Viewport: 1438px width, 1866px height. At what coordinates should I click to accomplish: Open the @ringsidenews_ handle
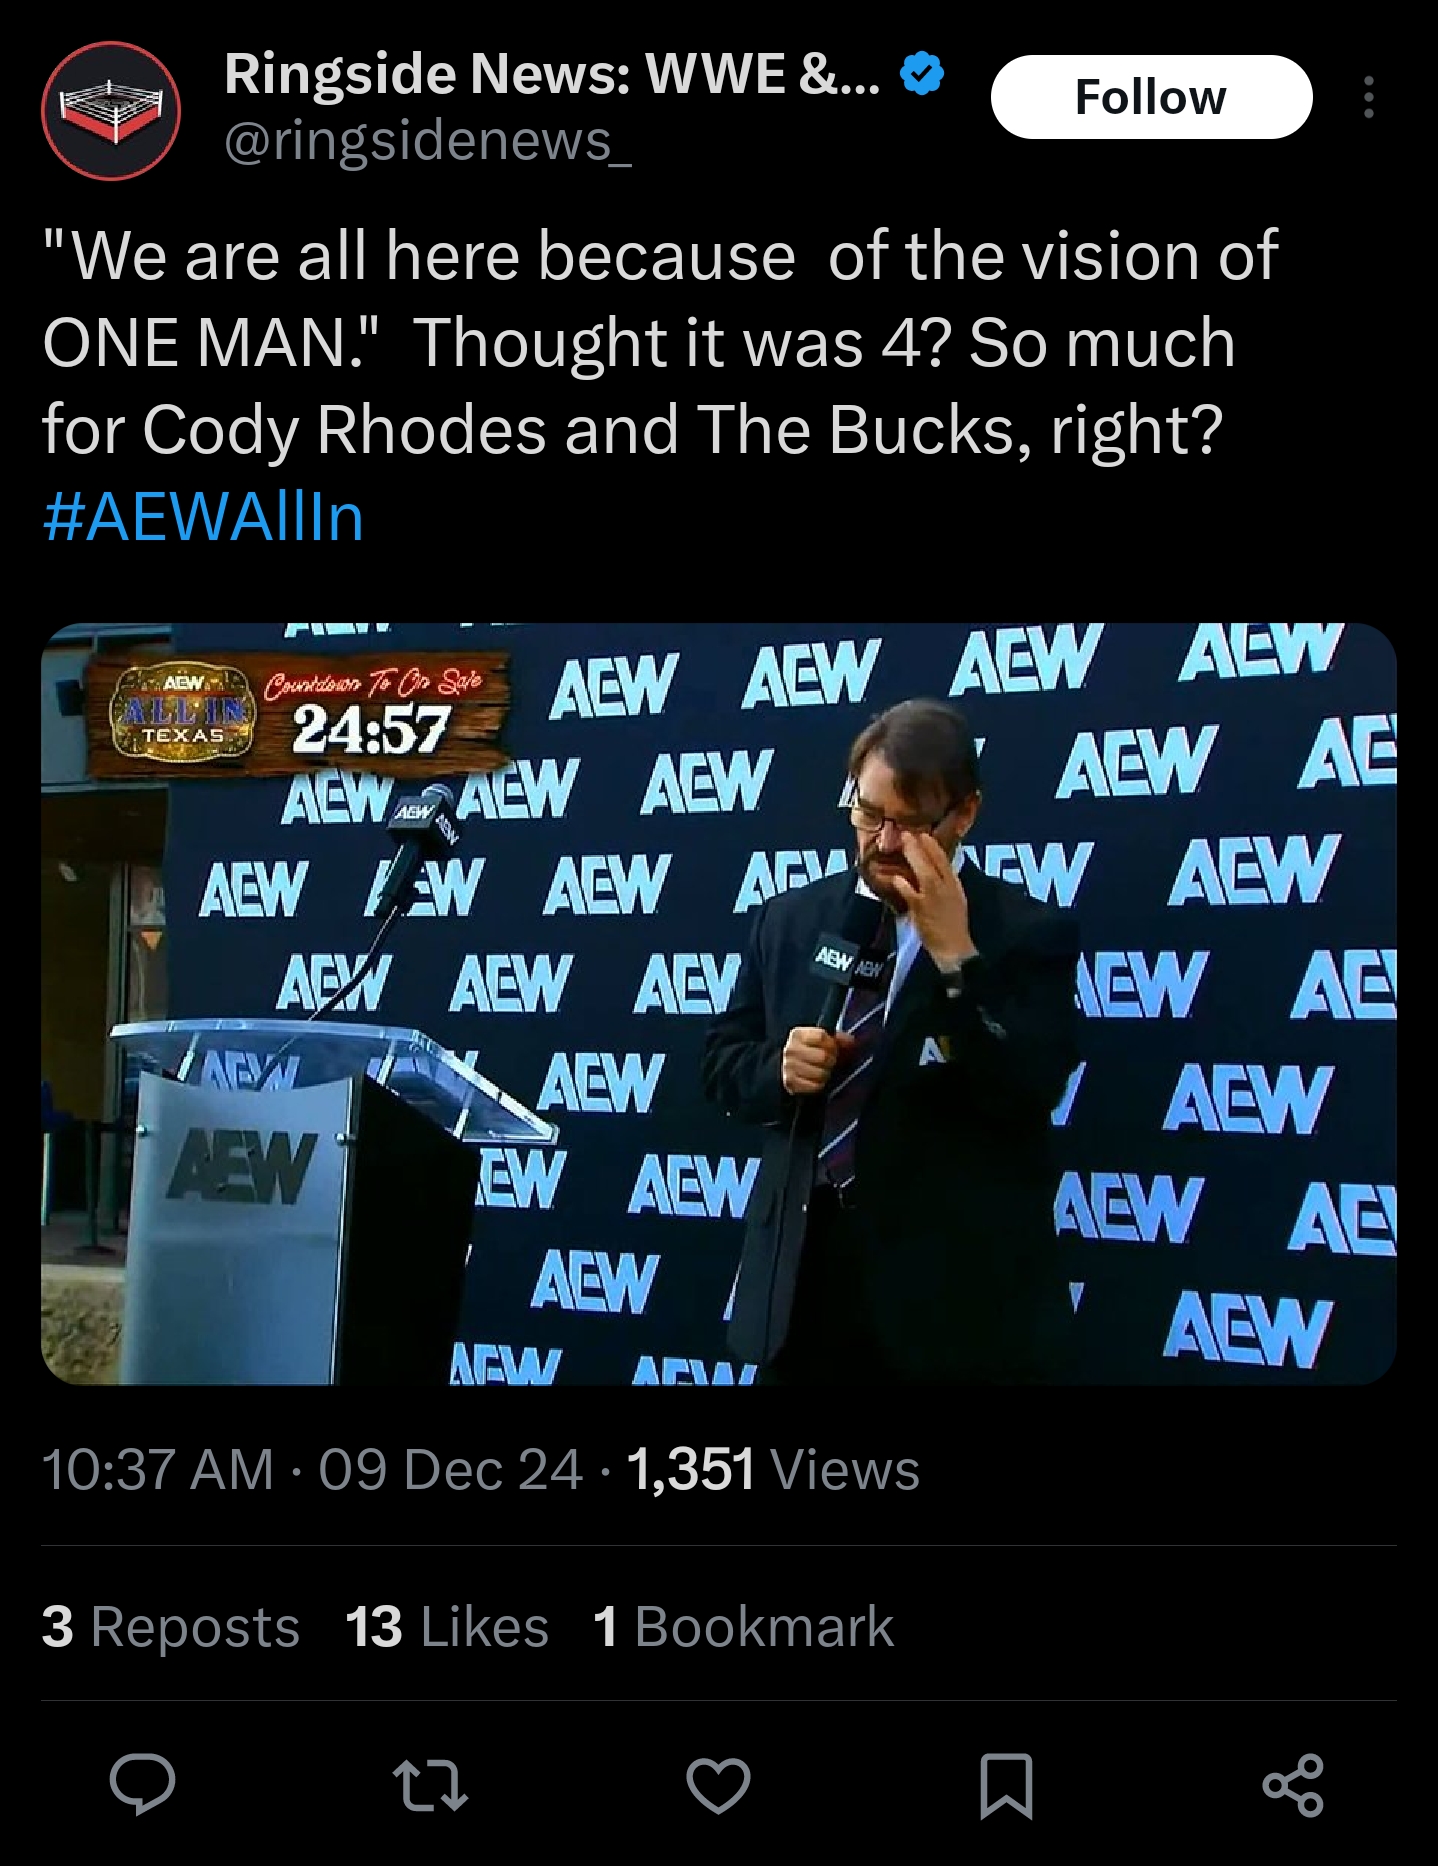pyautogui.click(x=428, y=140)
